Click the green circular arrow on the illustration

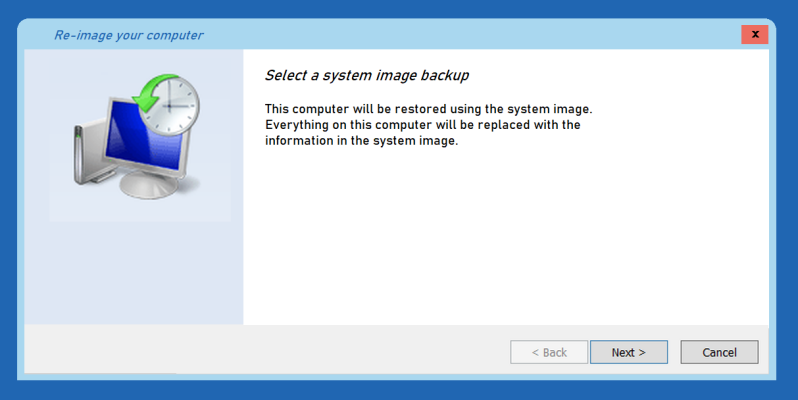pos(150,95)
